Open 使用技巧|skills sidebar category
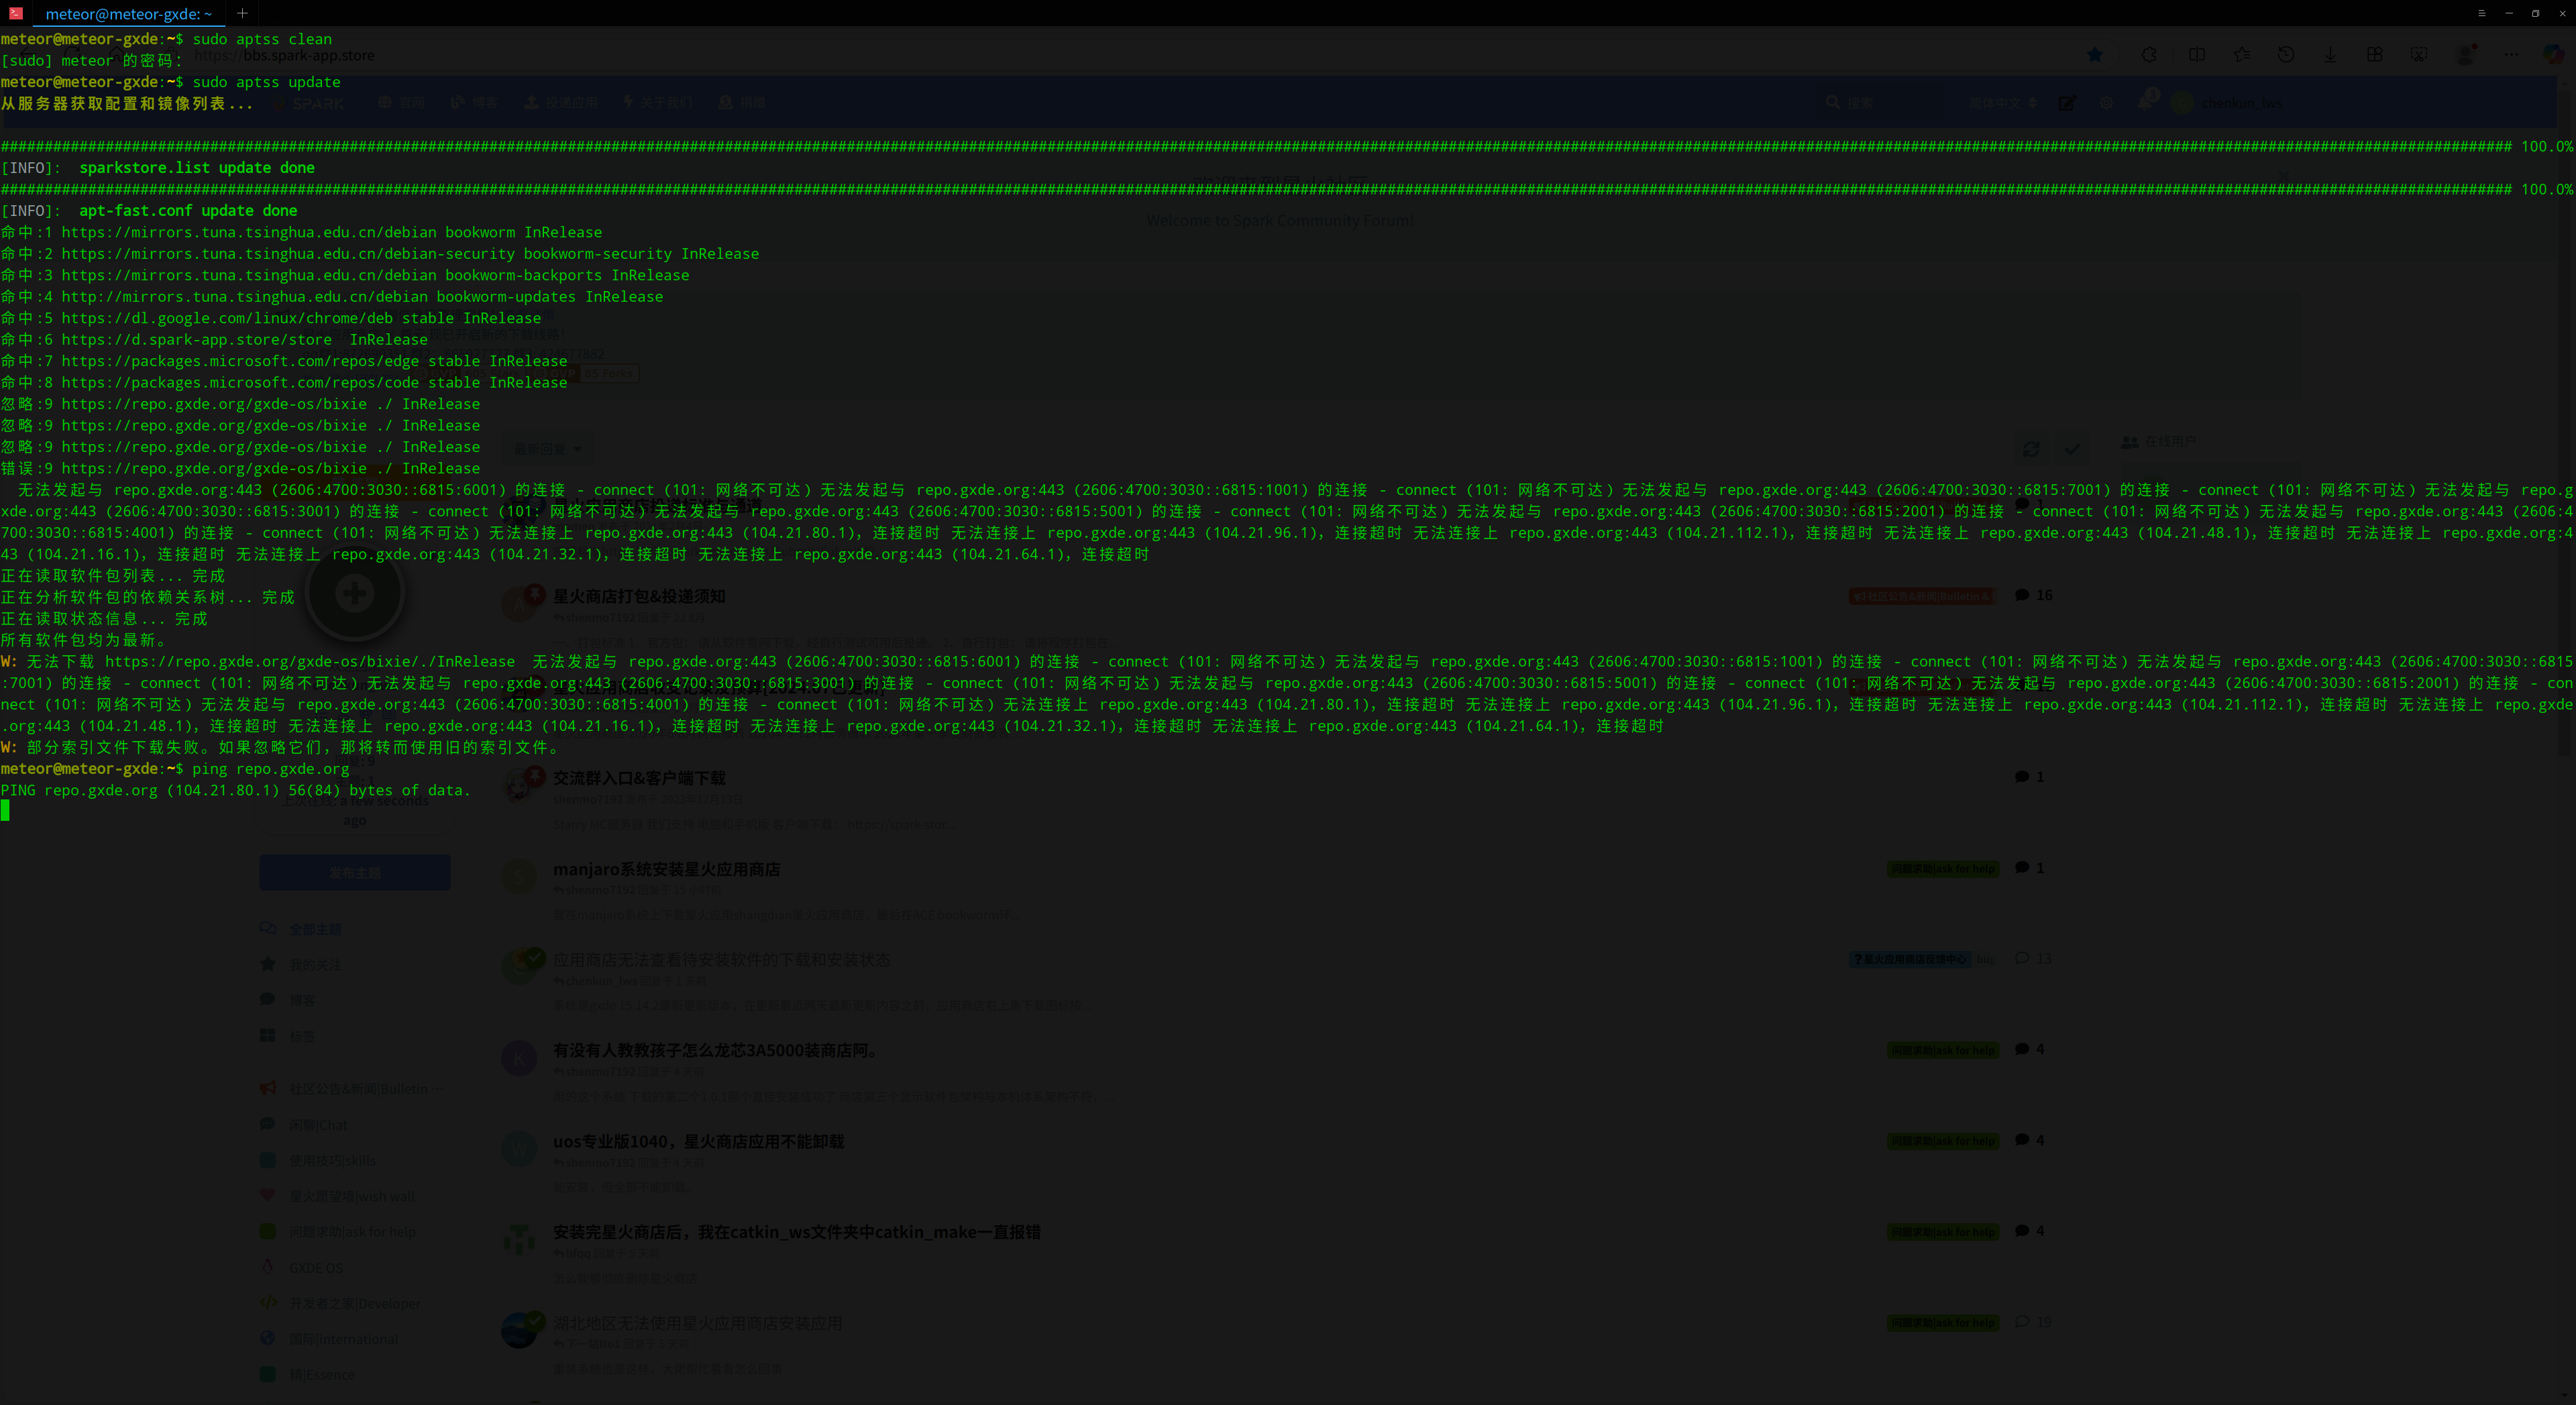 pyautogui.click(x=318, y=1161)
